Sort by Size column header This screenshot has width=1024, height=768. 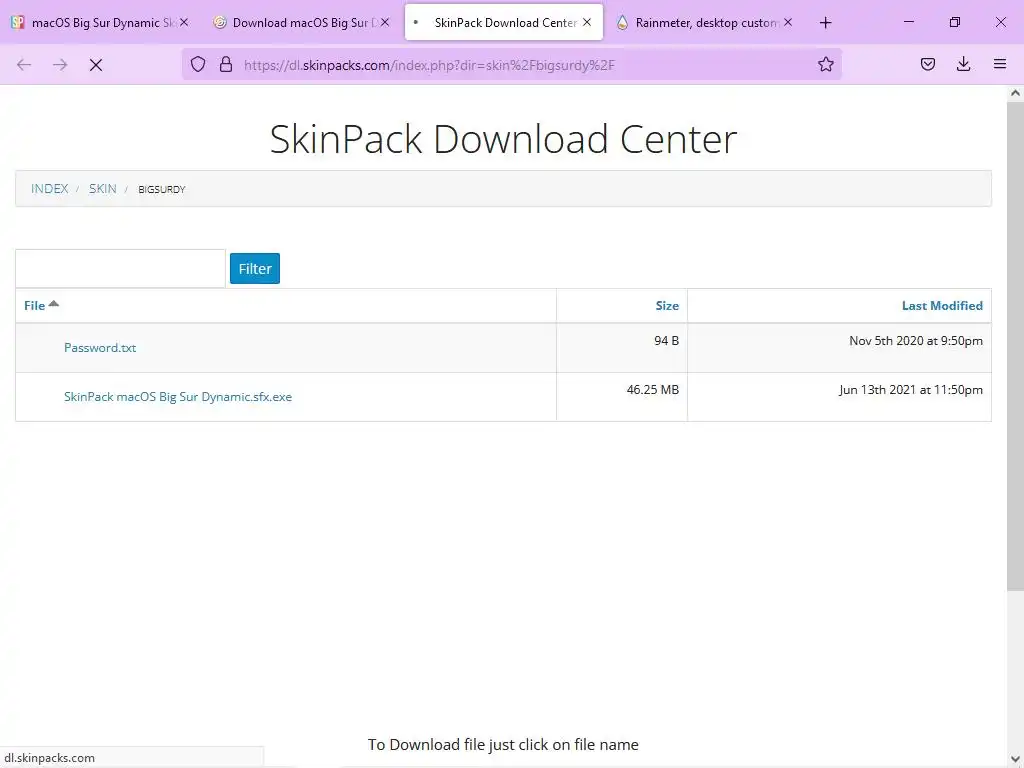[667, 306]
